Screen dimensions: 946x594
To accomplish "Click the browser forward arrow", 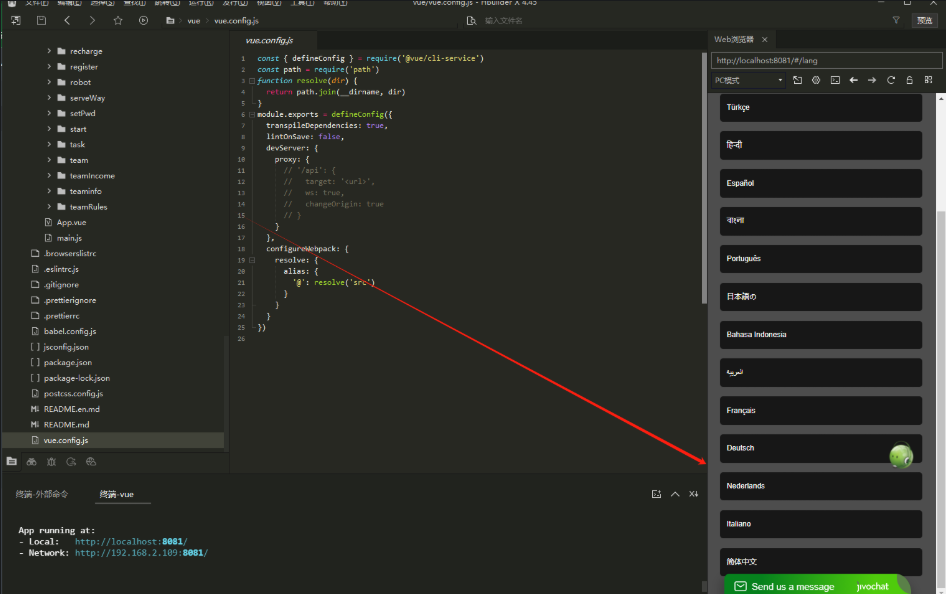I will 872,80.
